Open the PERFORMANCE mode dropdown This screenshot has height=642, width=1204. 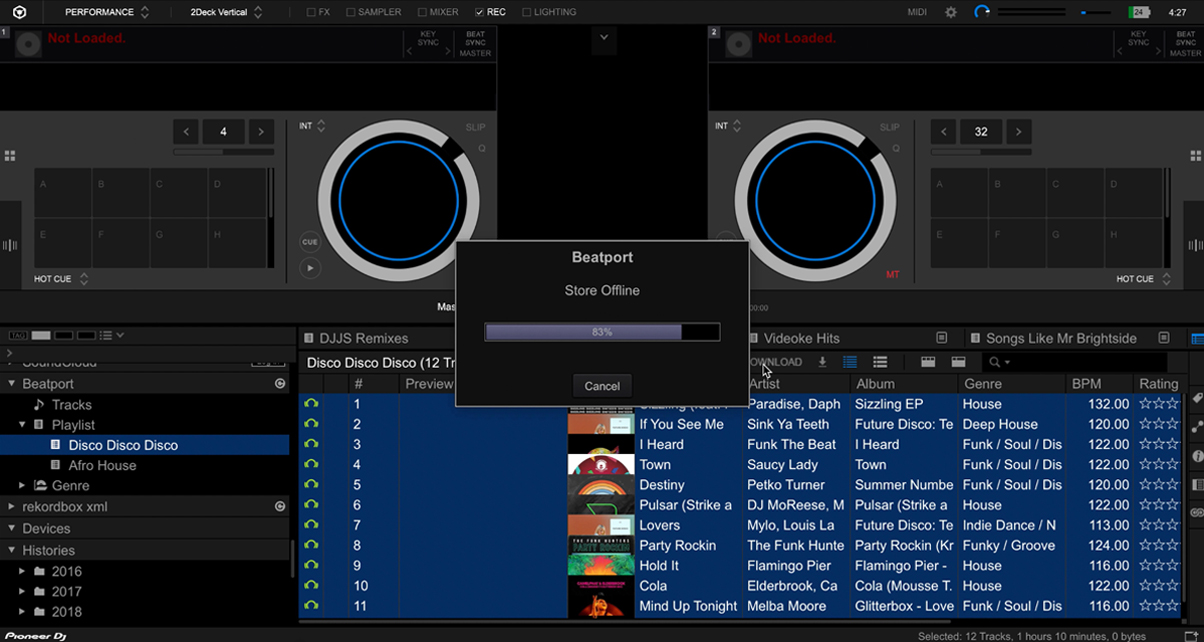click(107, 12)
